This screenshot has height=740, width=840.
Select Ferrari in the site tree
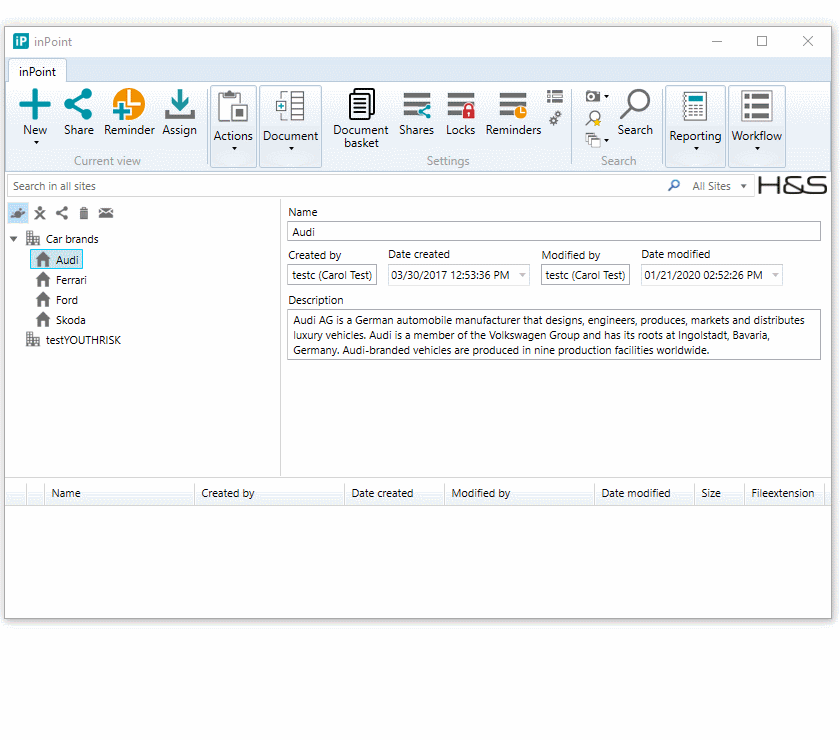tap(71, 280)
